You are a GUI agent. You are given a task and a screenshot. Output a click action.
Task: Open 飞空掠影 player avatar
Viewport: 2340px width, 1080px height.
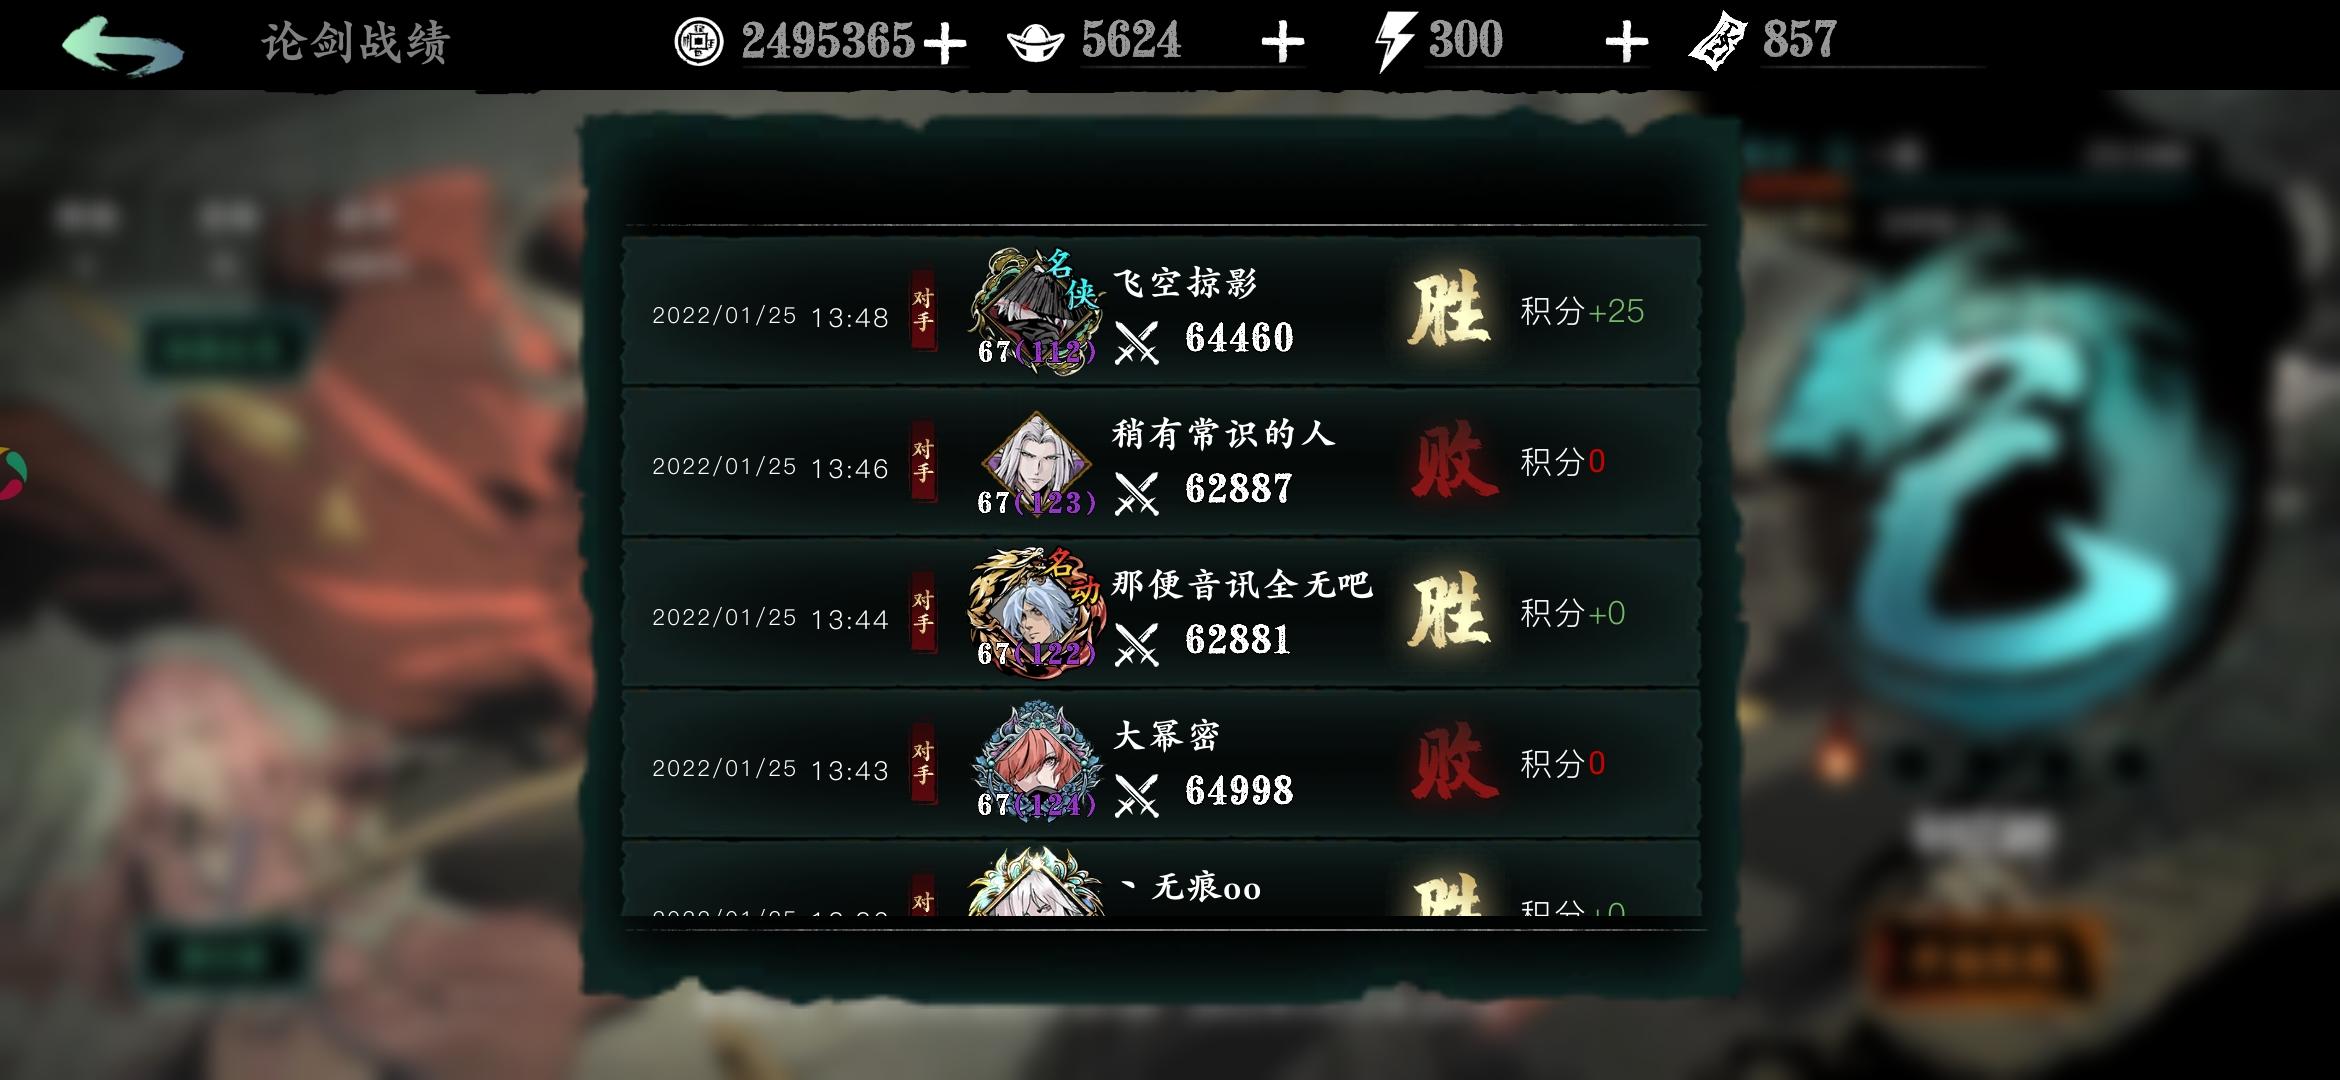pos(1035,311)
